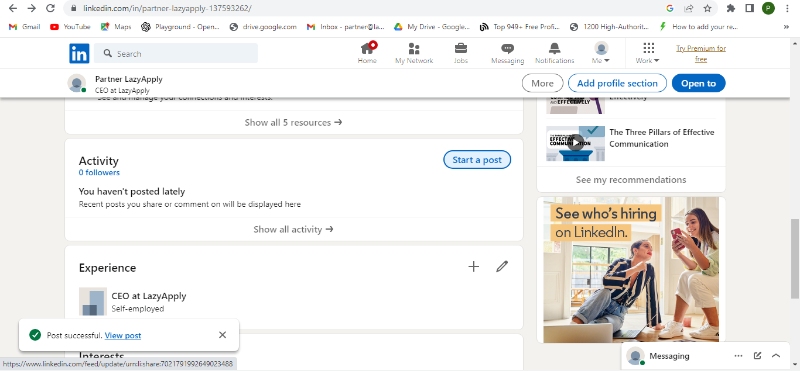Show more bookmarks with the double chevron
The width and height of the screenshot is (800, 371).
coord(786,27)
